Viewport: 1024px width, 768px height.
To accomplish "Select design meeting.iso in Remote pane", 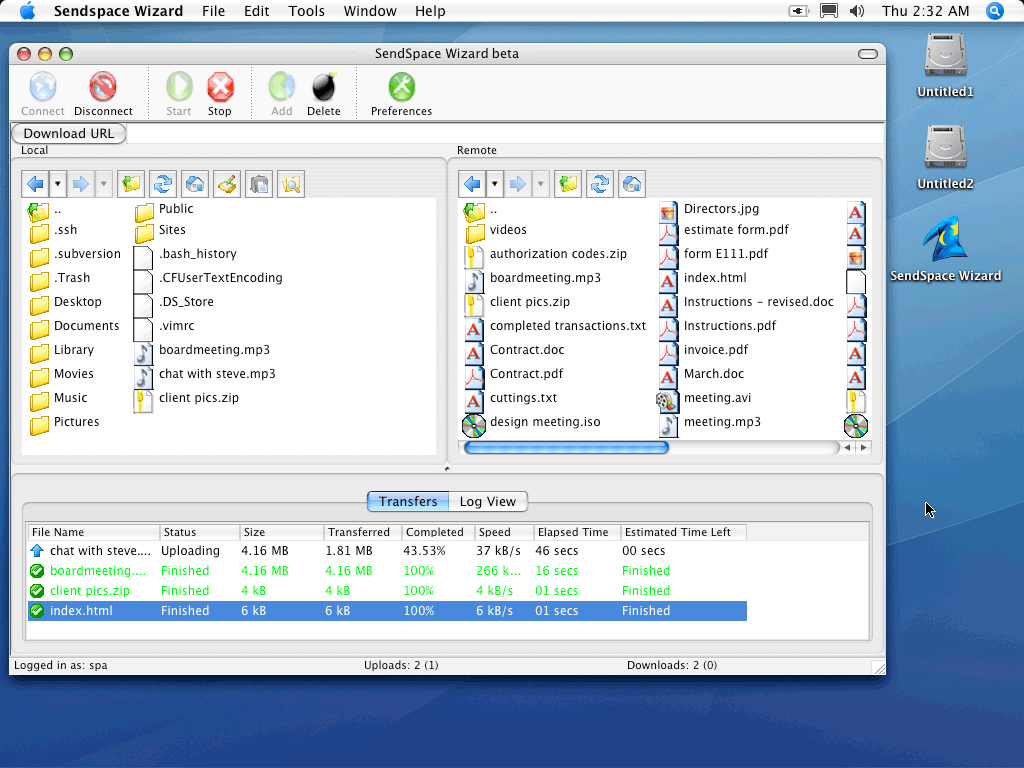I will (532, 422).
